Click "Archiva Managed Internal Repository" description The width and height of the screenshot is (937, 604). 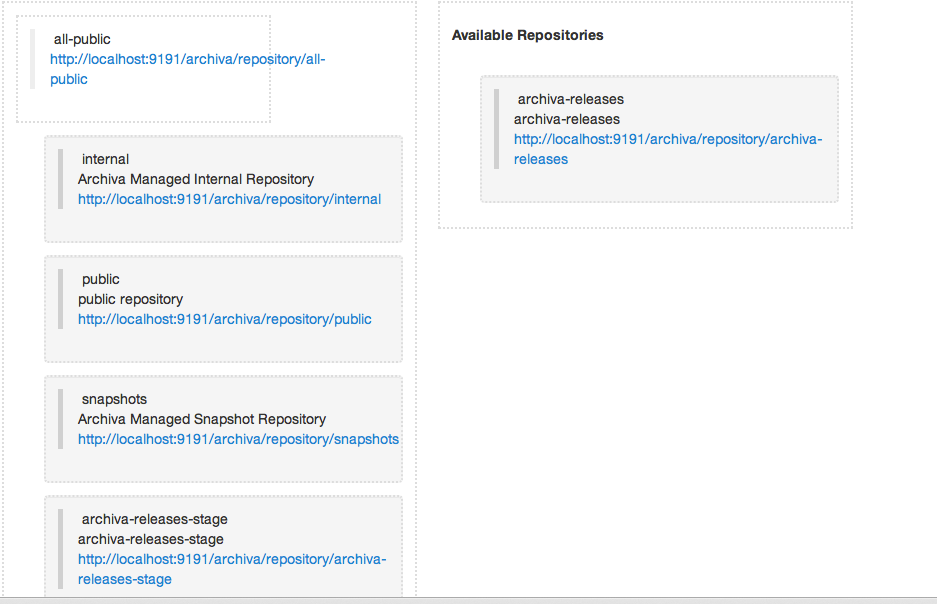coord(196,179)
